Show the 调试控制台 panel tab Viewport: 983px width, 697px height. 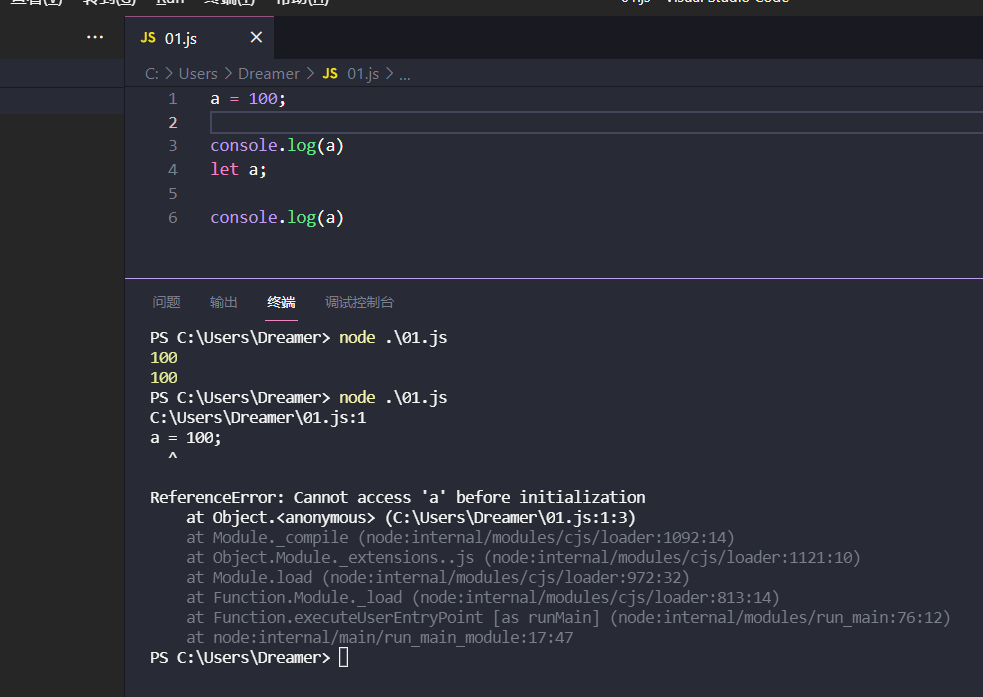359,302
